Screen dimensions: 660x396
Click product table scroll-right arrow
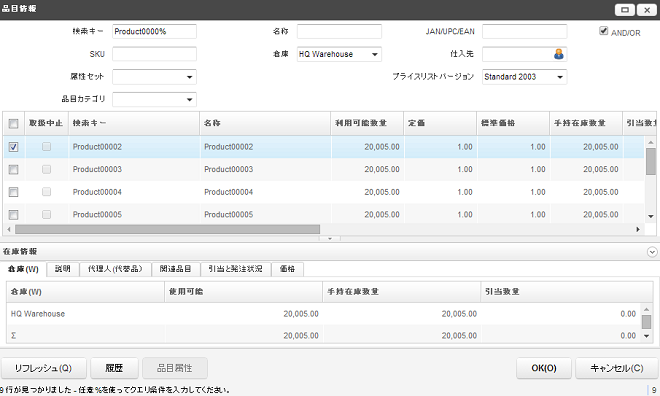click(638, 229)
